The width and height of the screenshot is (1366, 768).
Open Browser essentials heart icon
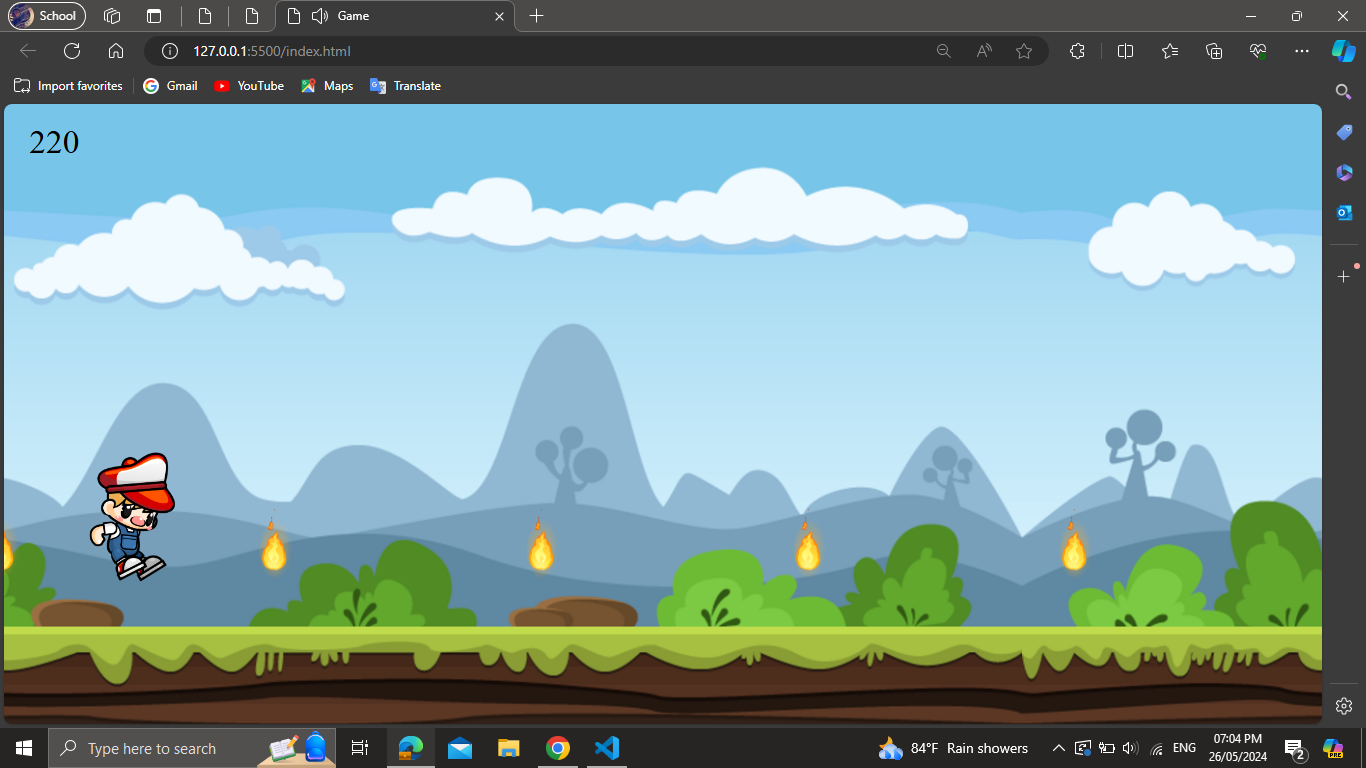coord(1258,51)
